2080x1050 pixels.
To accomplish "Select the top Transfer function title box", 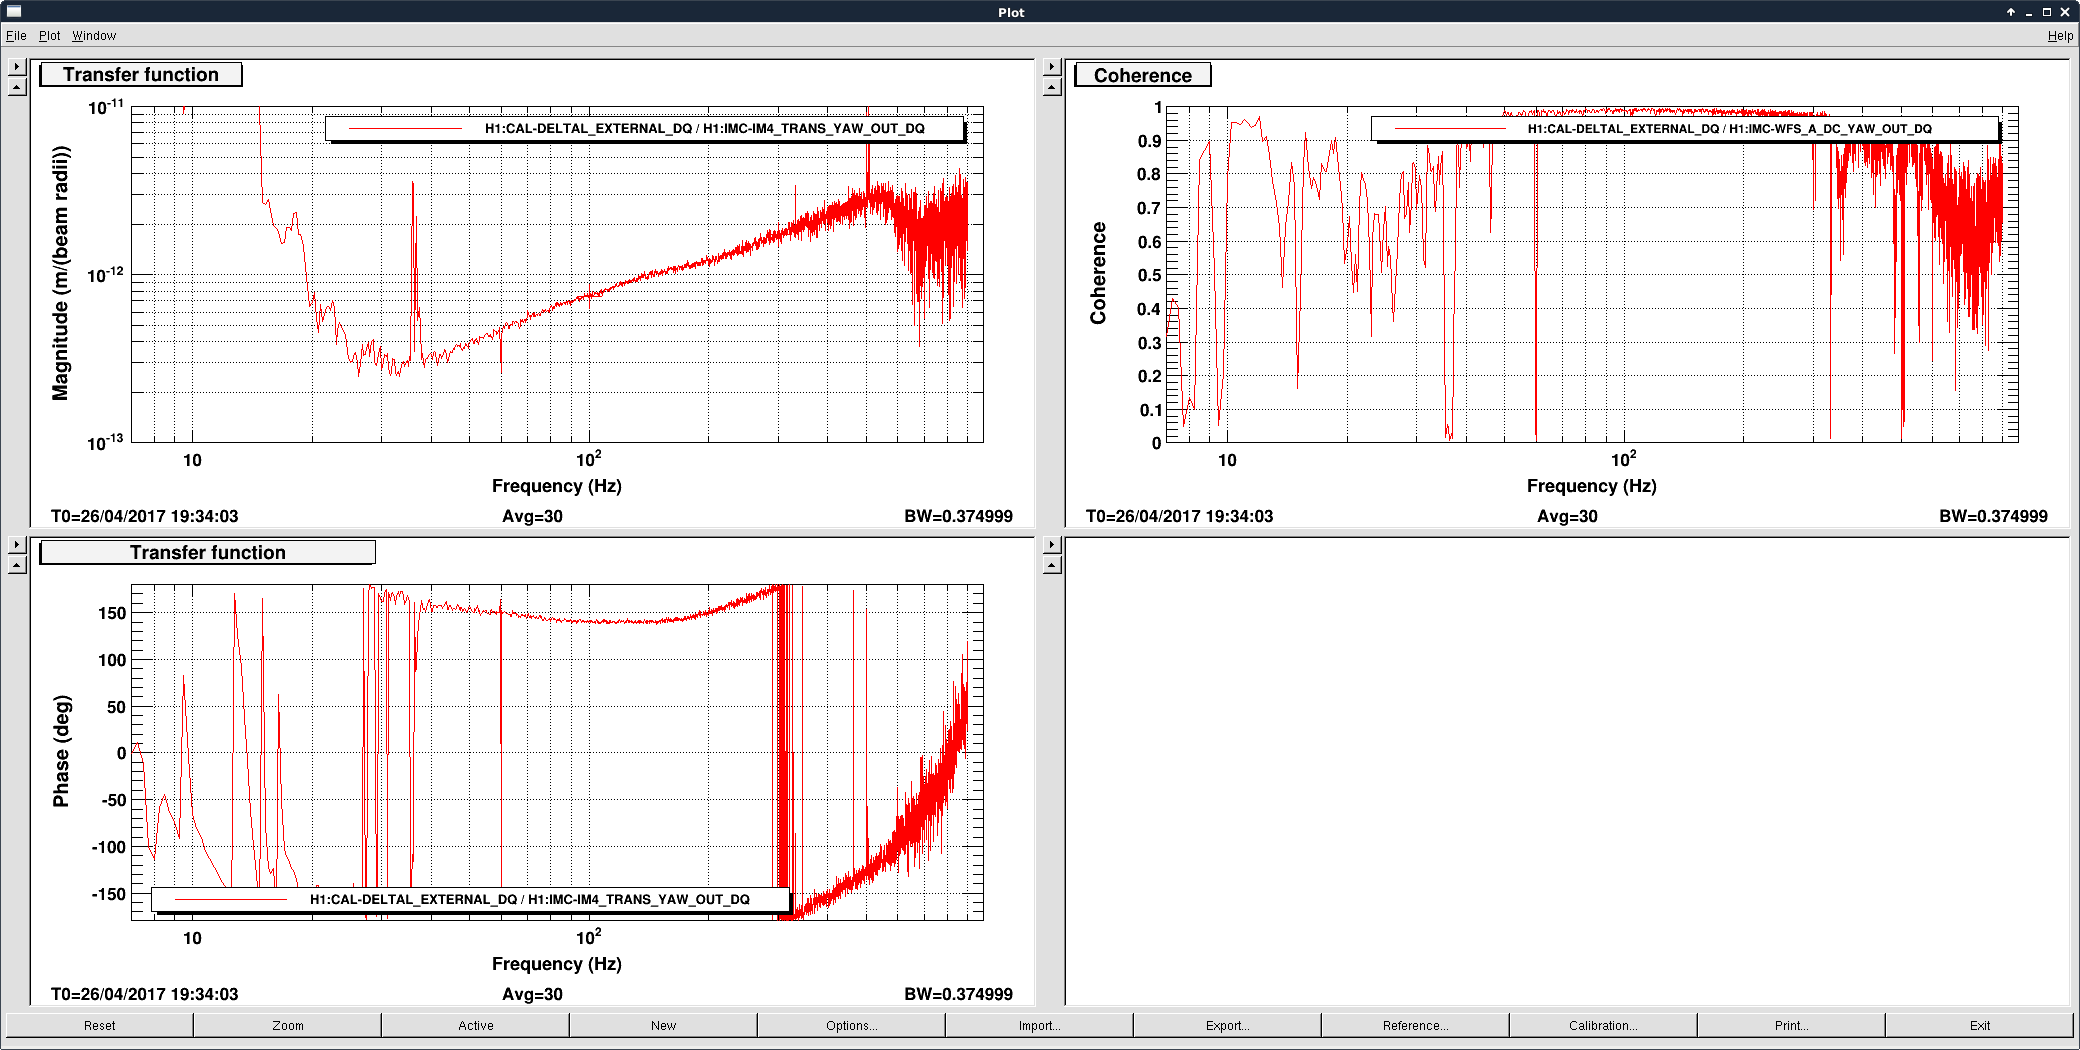I will click(x=141, y=75).
